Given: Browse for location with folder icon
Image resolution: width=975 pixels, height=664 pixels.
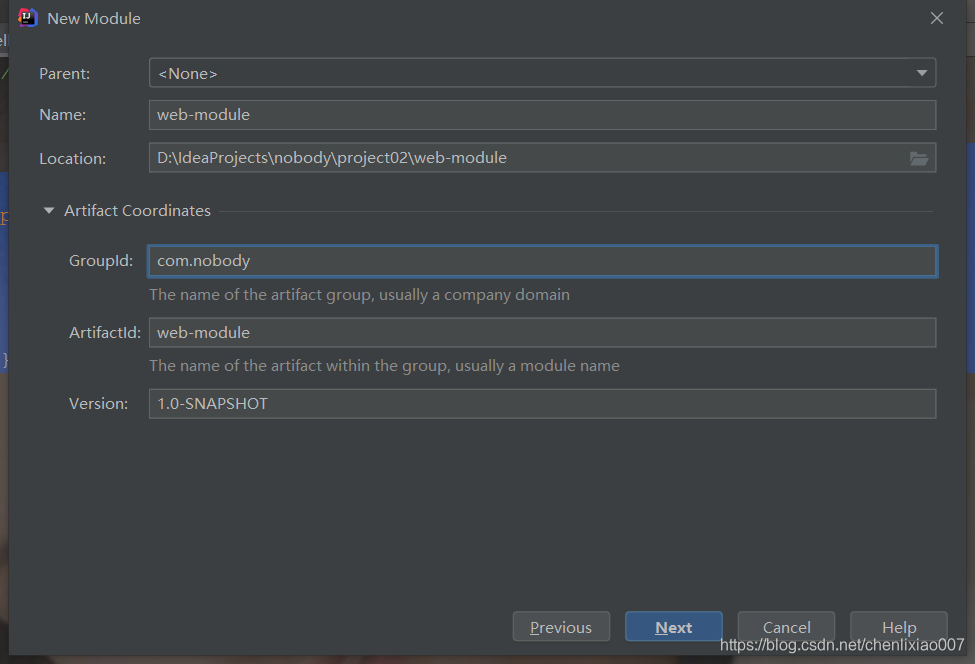Looking at the screenshot, I should coord(919,159).
